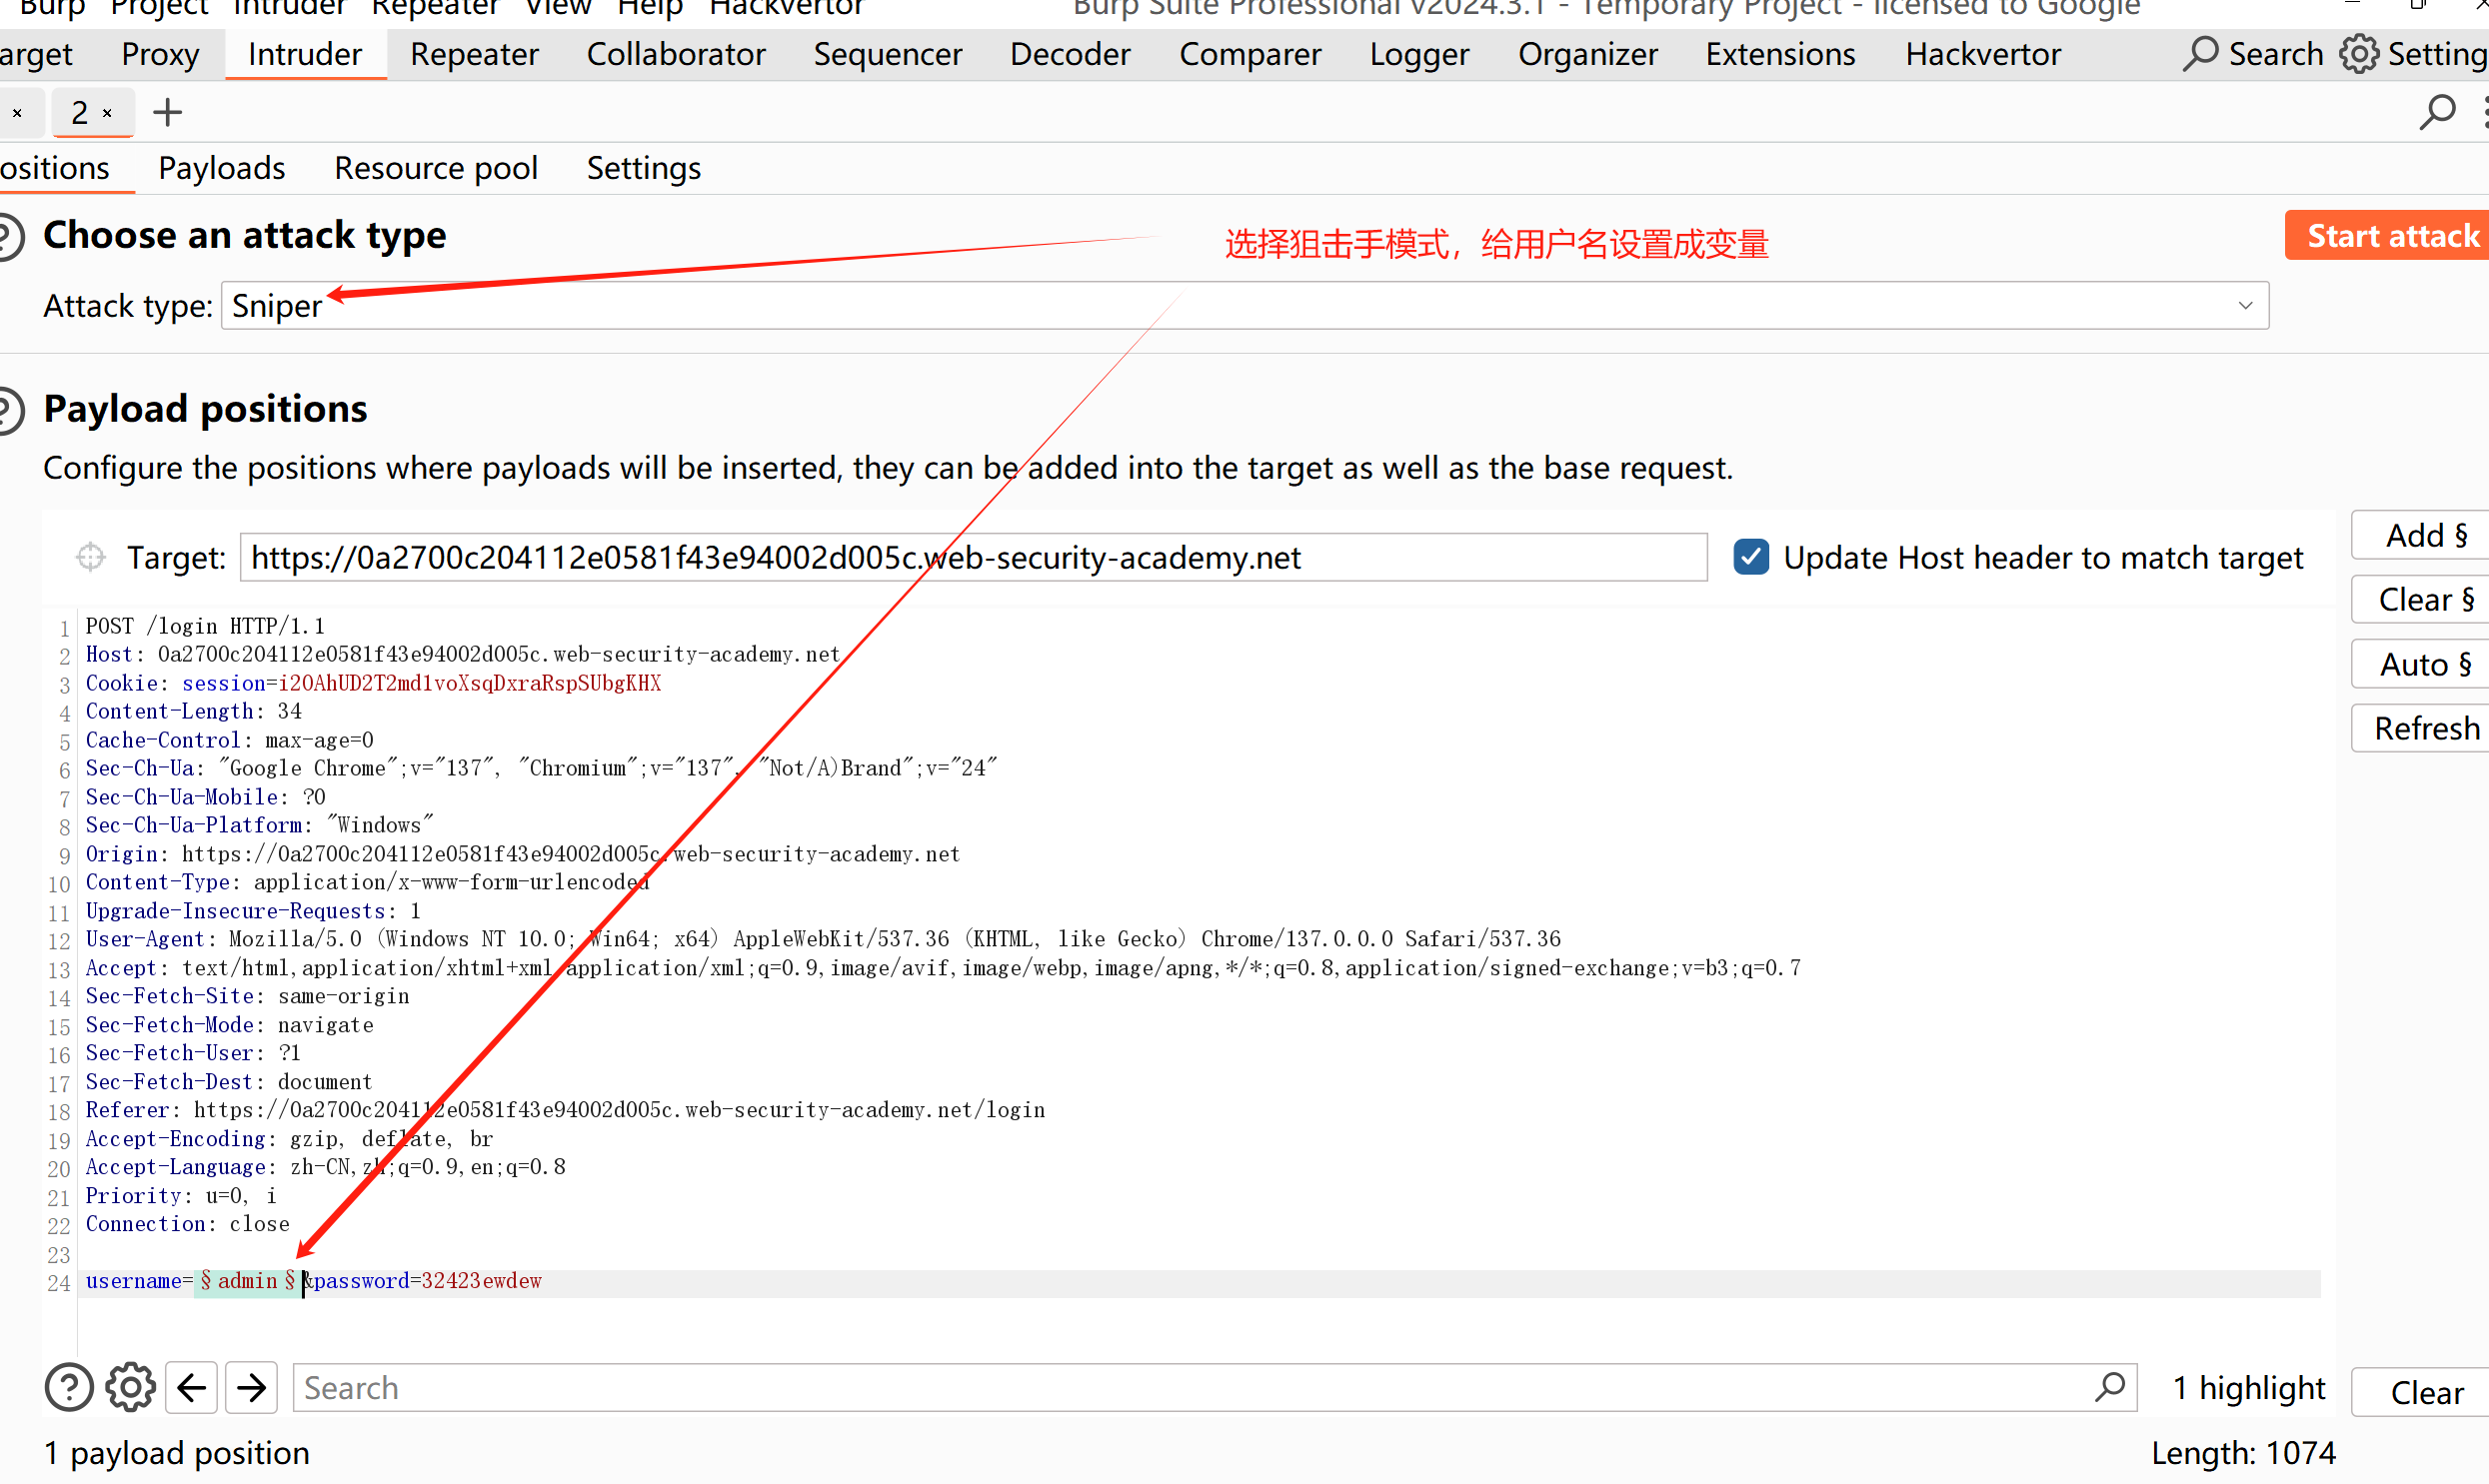Open the help icon below the request editor
Screen dimensions: 2489x1484
(69, 1388)
